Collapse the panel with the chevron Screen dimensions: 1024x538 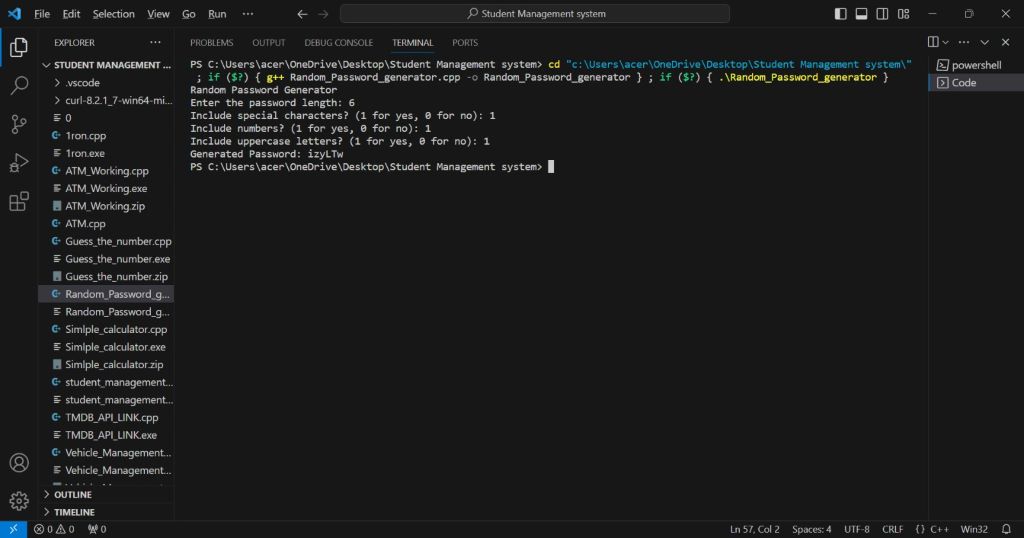pyautogui.click(x=985, y=42)
